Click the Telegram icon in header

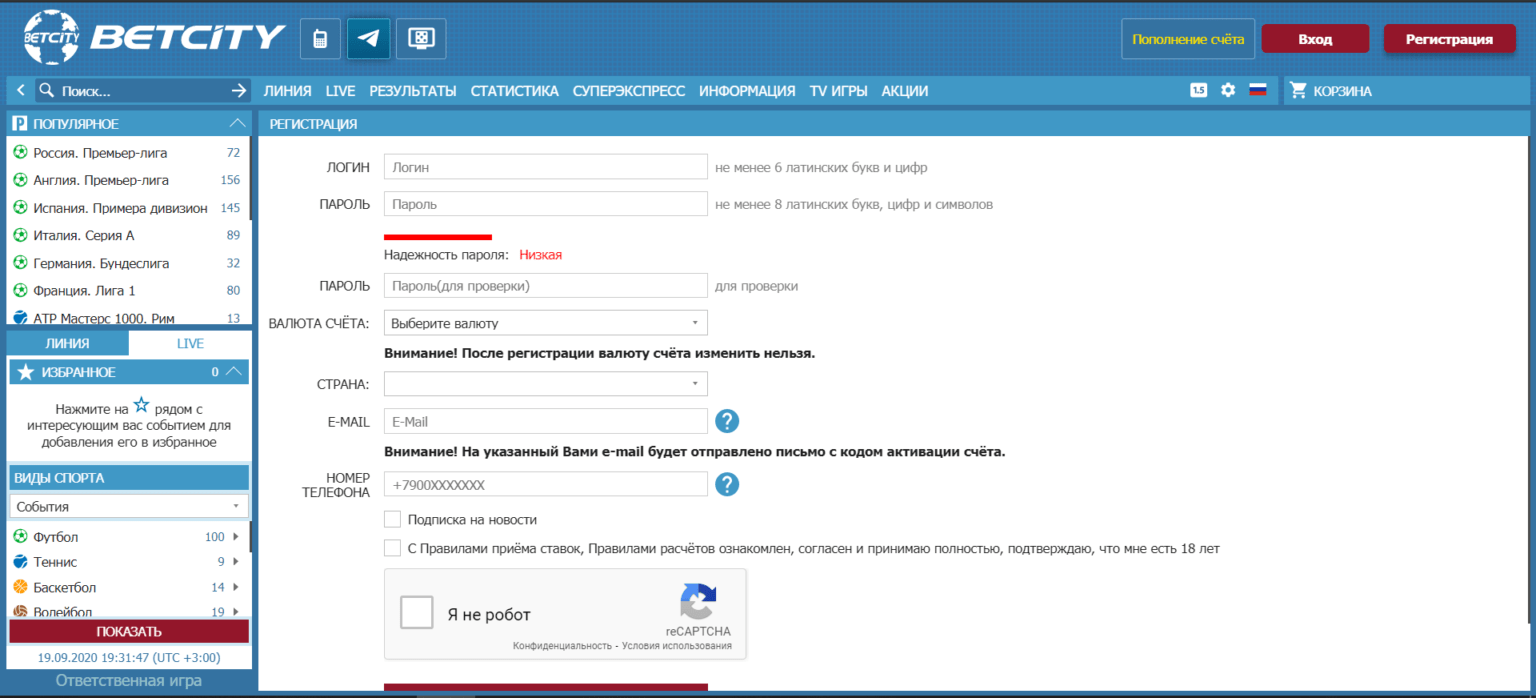point(368,39)
